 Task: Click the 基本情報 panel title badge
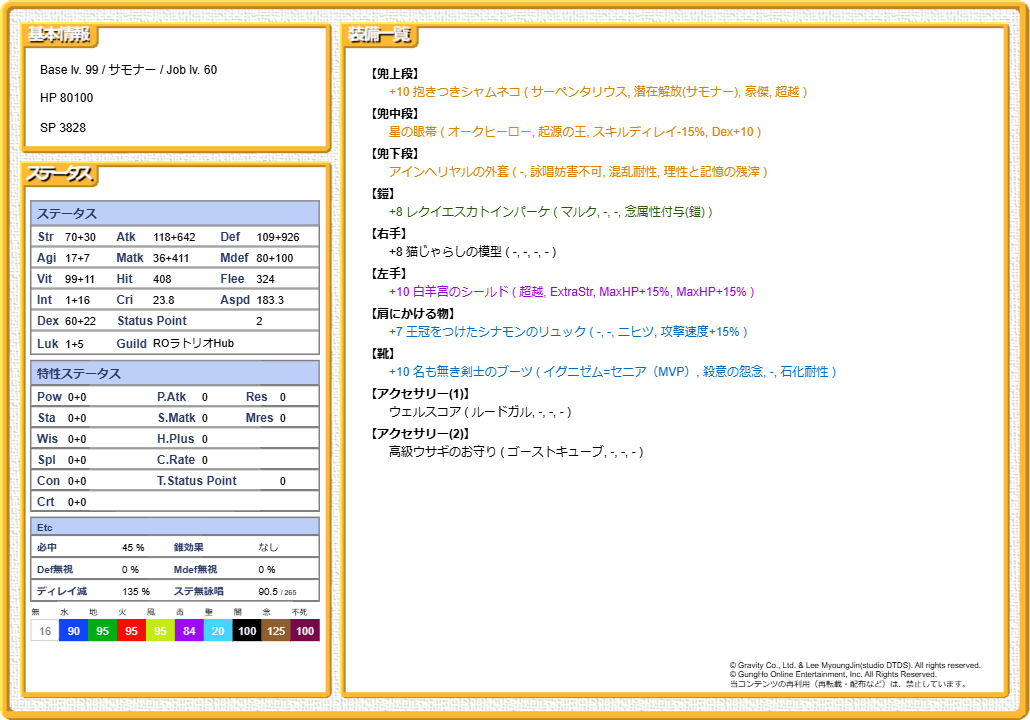(x=59, y=35)
